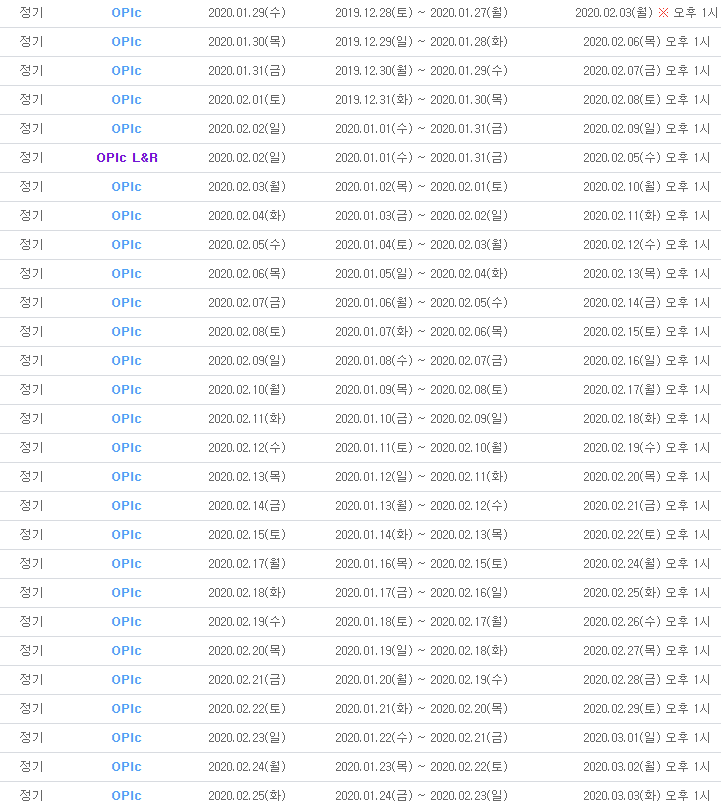Select result date 2020.02.08(토) 오후 1시
The height and width of the screenshot is (807, 721).
coord(646,99)
